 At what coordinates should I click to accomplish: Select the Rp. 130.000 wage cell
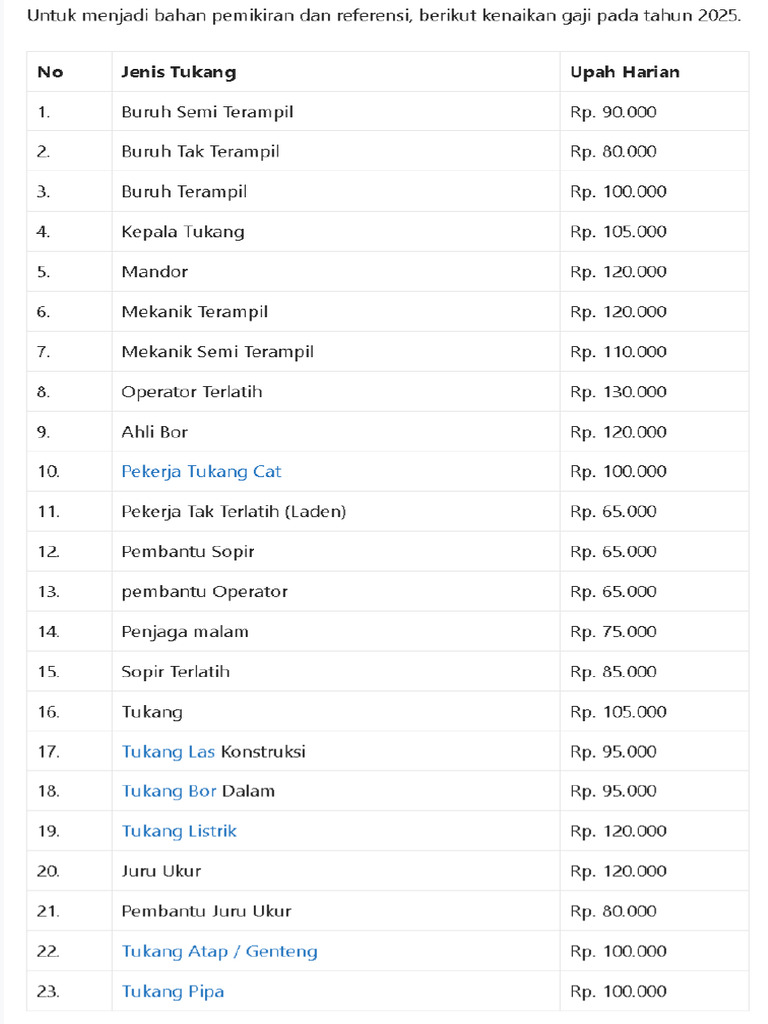[x=618, y=392]
